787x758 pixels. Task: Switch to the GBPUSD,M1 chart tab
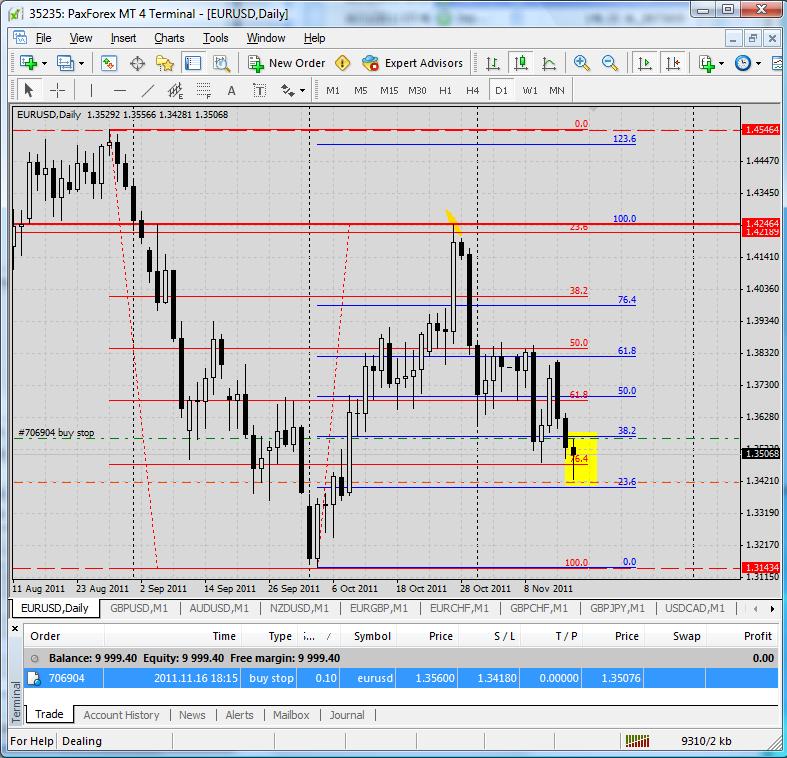pos(139,608)
